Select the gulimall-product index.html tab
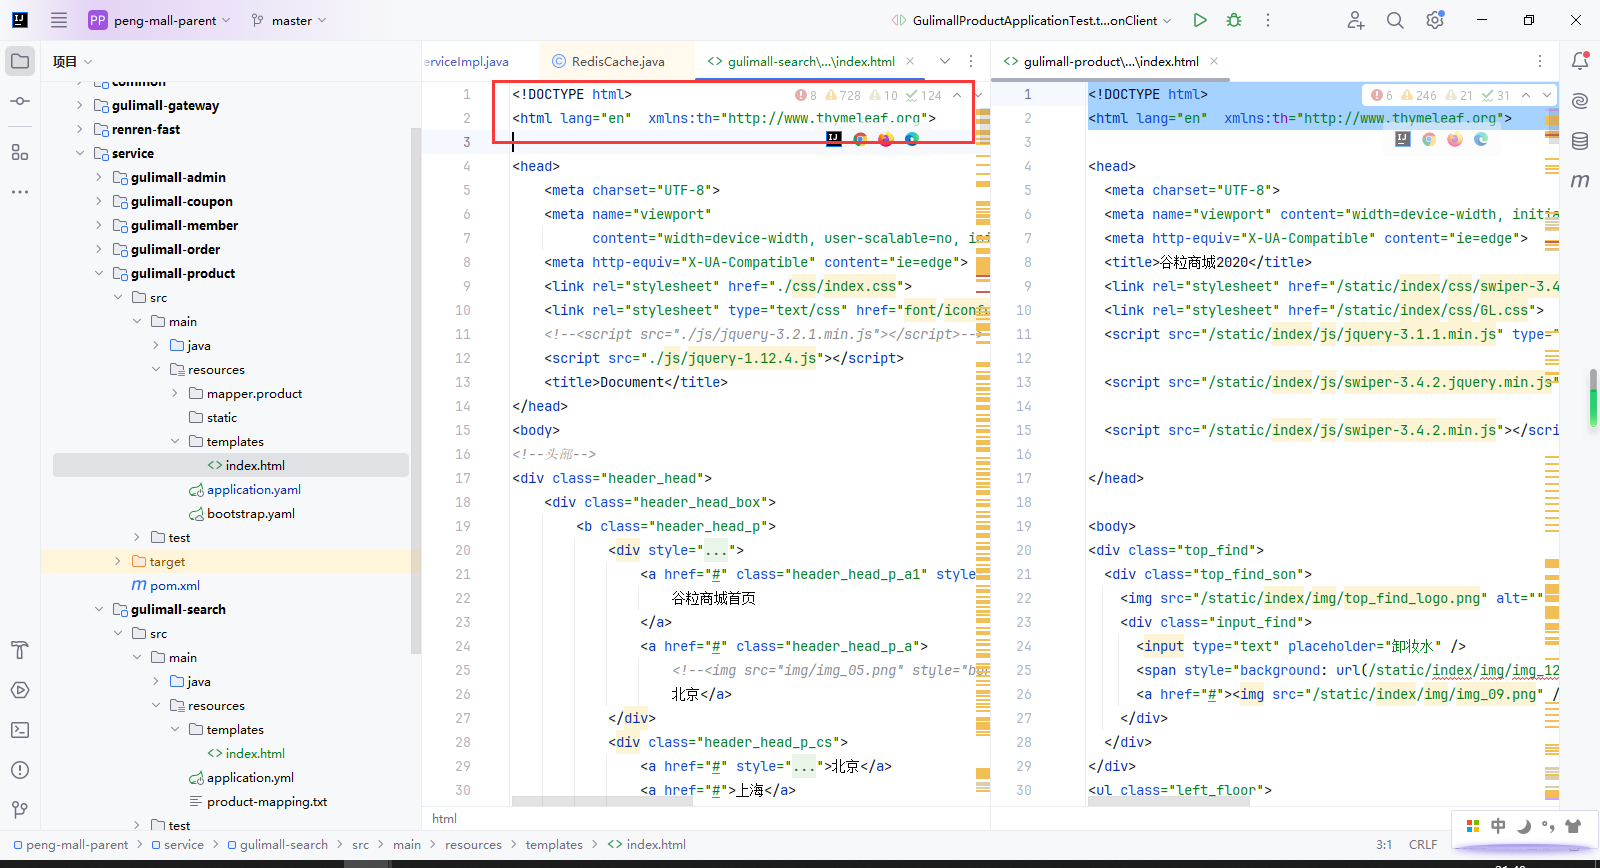The image size is (1600, 868). (1111, 61)
